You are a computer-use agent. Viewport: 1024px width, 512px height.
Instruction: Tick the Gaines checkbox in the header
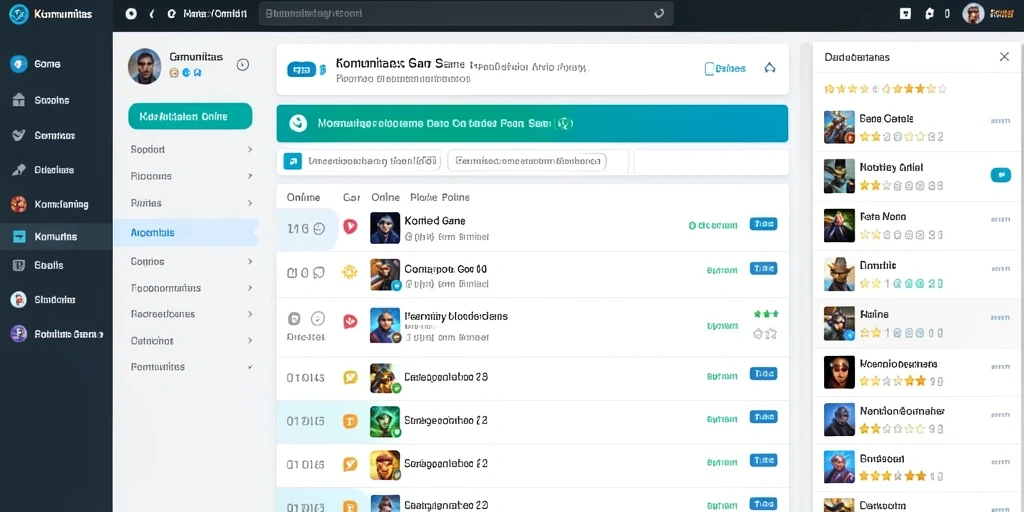click(x=709, y=69)
